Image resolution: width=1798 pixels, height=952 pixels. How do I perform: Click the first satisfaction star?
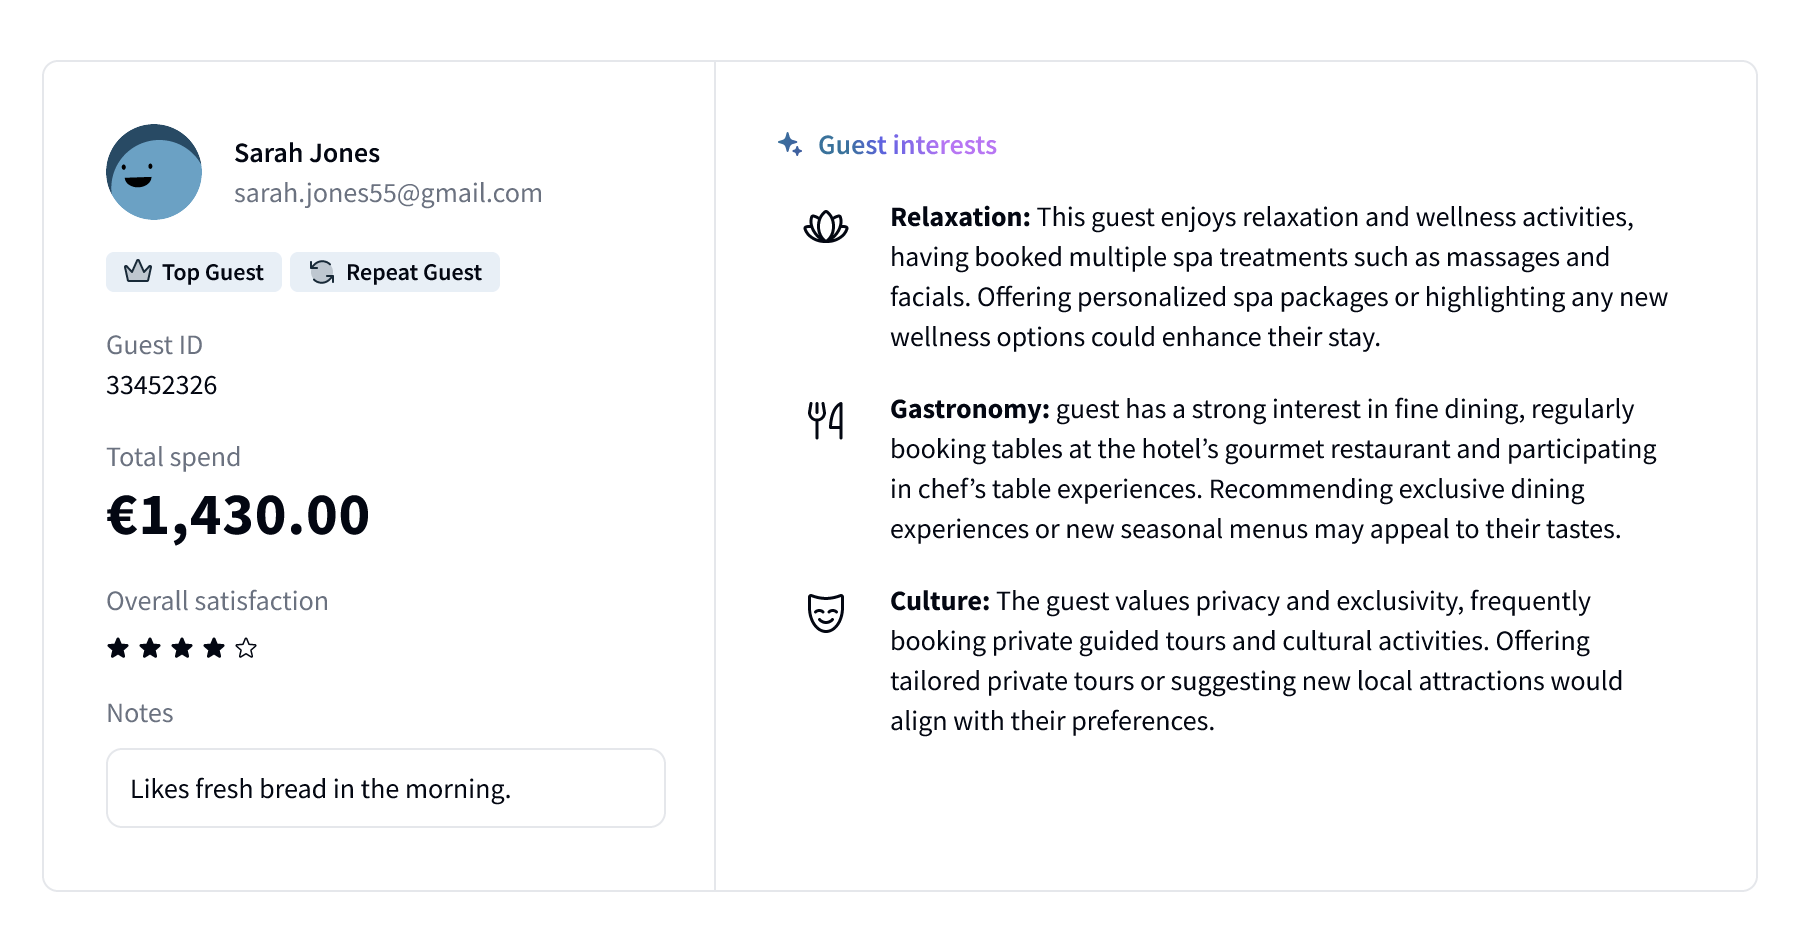tap(118, 648)
